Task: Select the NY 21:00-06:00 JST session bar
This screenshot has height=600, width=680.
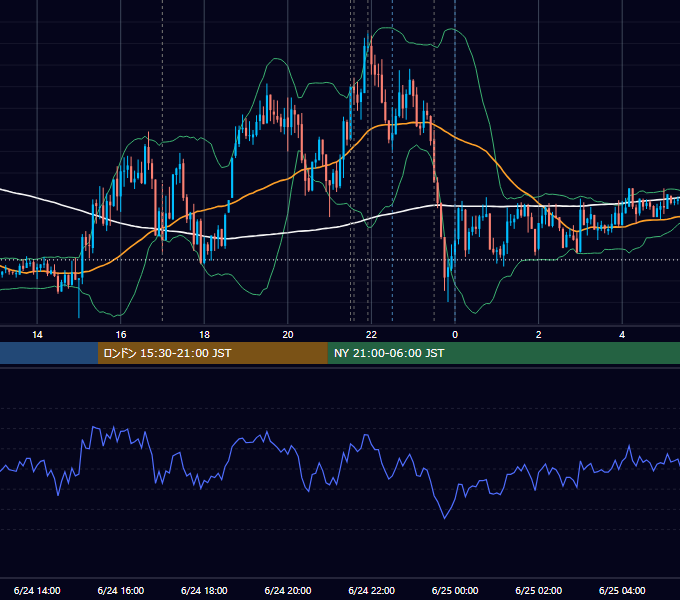Action: (x=503, y=353)
